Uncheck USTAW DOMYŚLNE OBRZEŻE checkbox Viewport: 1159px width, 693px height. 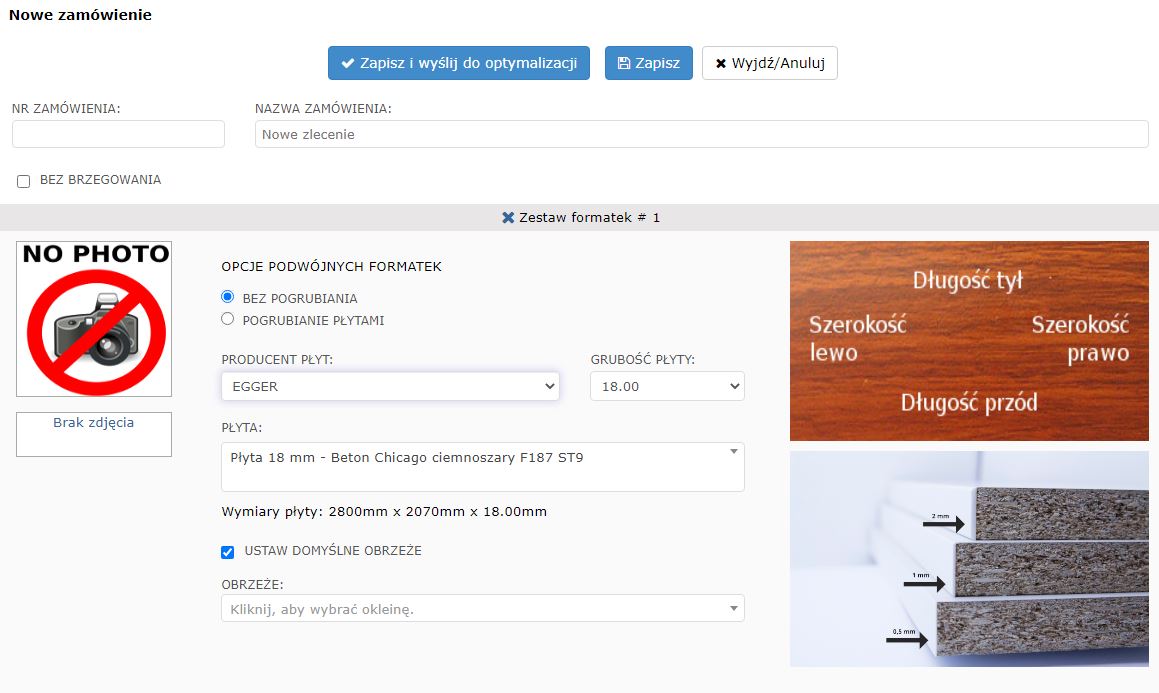click(x=228, y=552)
